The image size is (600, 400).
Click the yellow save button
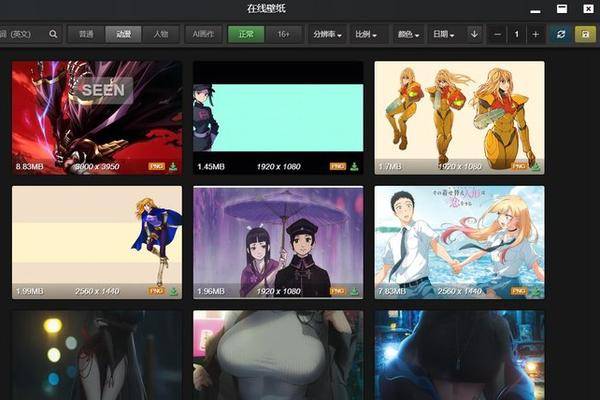pyautogui.click(x=585, y=34)
